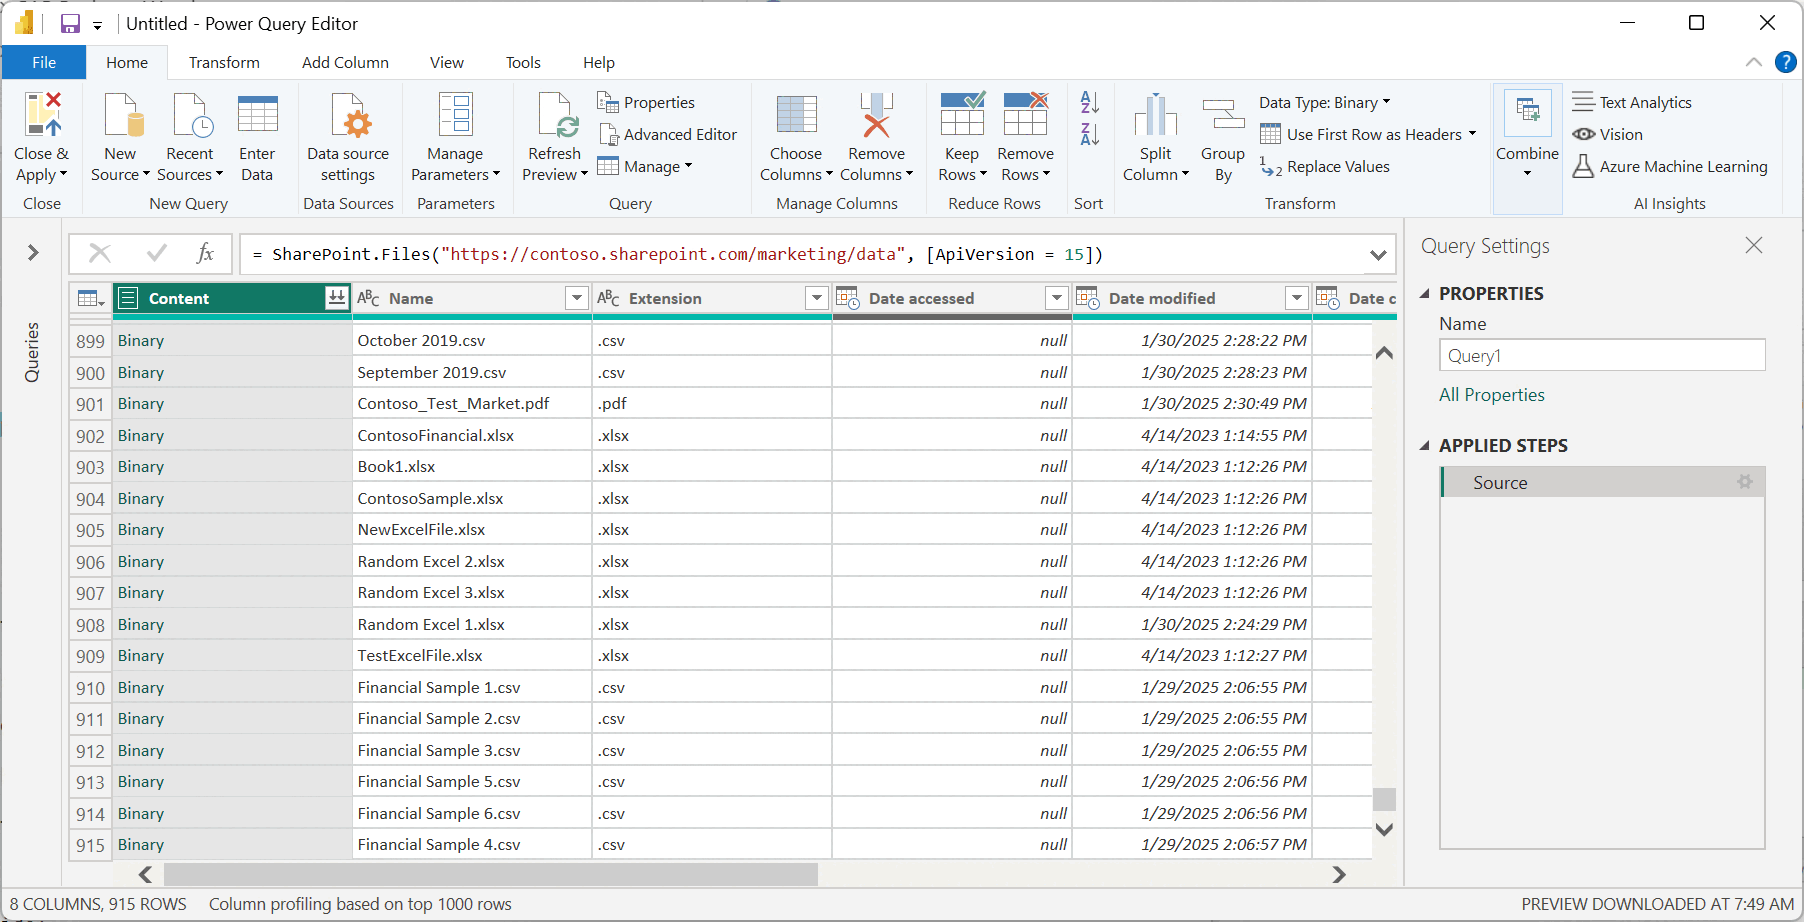
Task: Click the Query1 name input field
Action: [x=1601, y=356]
